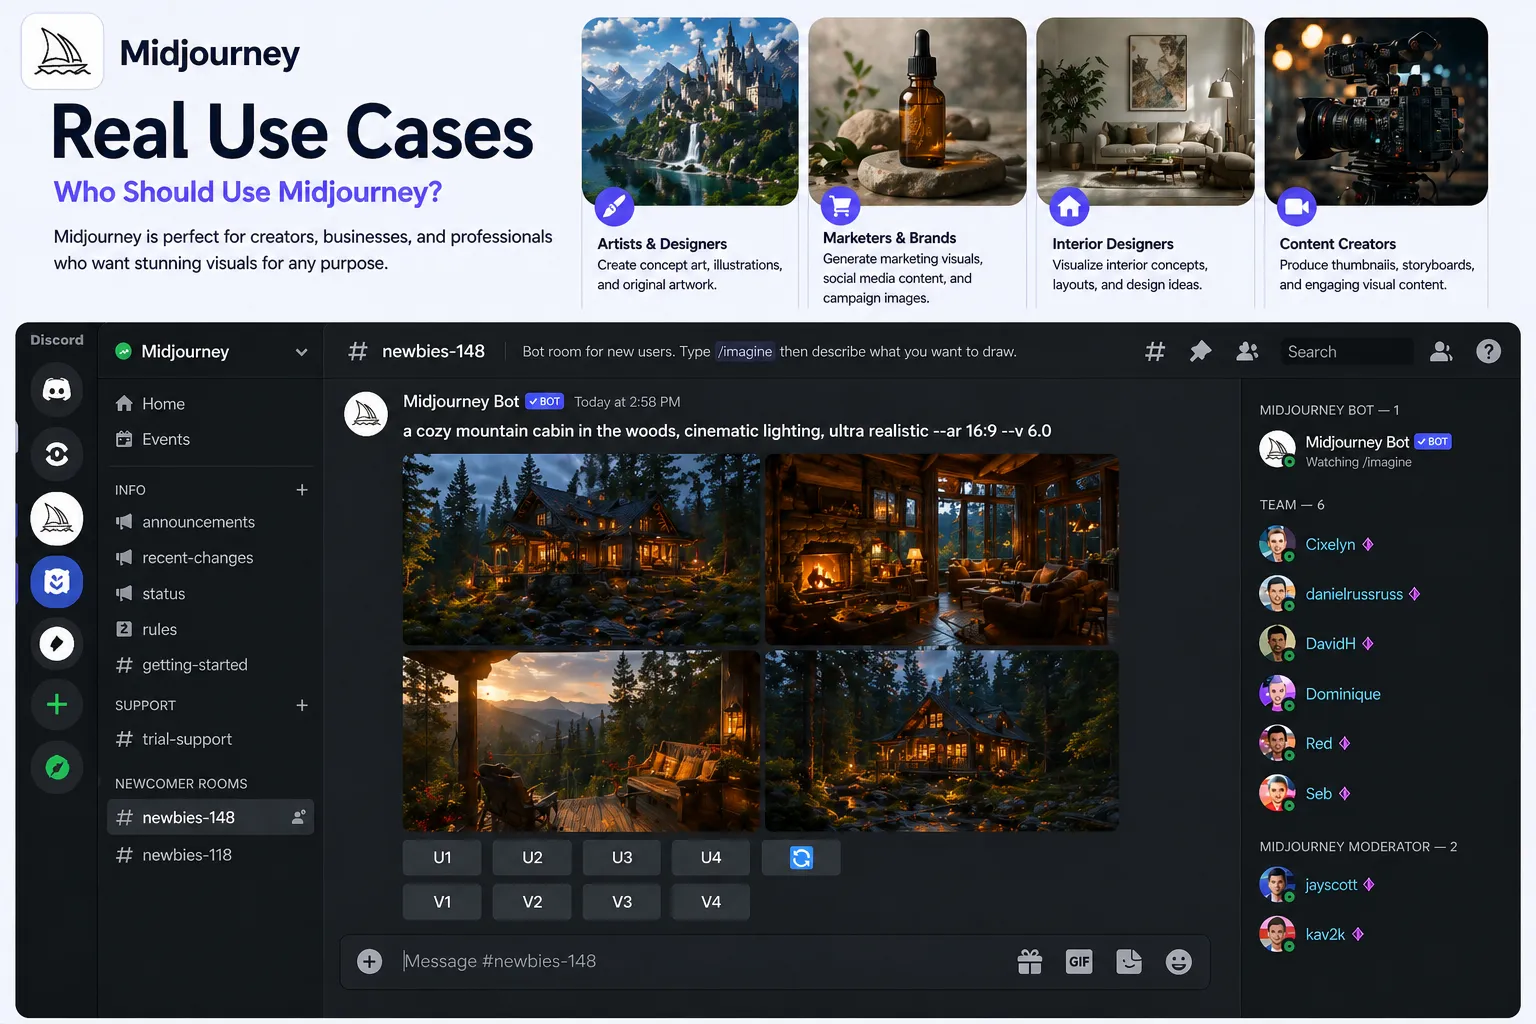1536x1024 pixels.
Task: Open the Help question mark icon
Action: [1488, 351]
